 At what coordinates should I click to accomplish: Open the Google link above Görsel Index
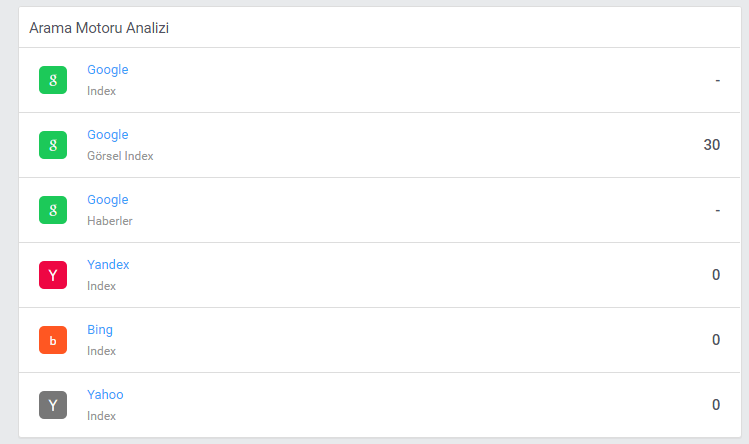[107, 135]
